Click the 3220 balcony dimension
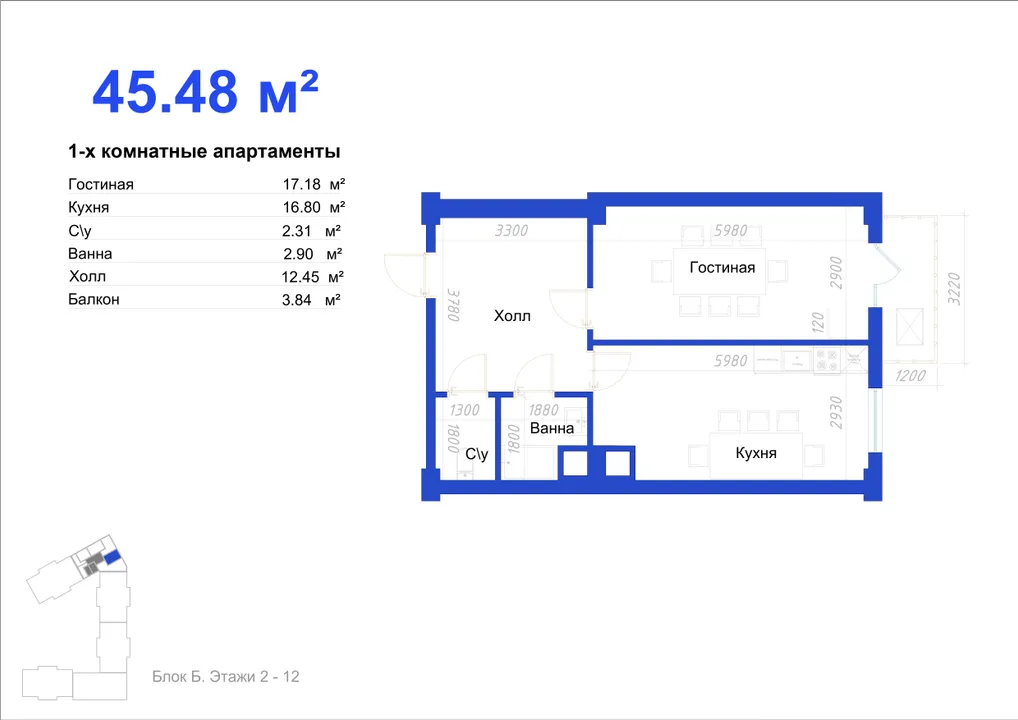The width and height of the screenshot is (1018, 720). click(x=954, y=289)
